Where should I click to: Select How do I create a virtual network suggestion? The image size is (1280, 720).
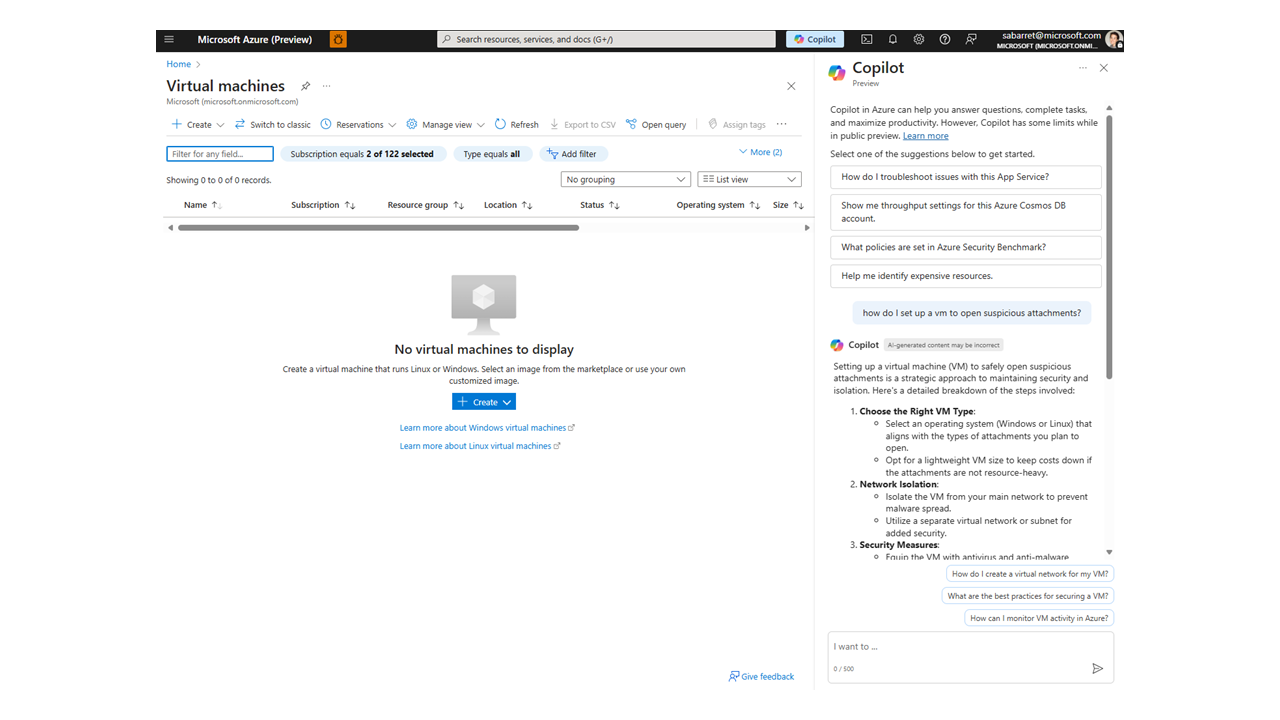[1030, 574]
